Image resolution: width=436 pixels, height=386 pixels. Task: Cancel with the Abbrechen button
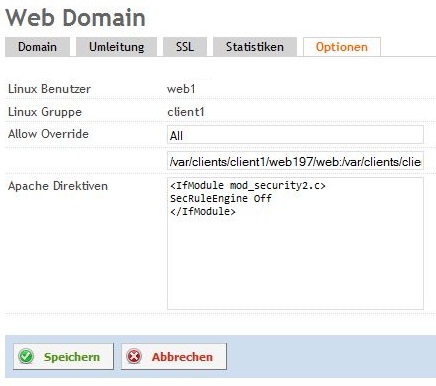tap(174, 357)
